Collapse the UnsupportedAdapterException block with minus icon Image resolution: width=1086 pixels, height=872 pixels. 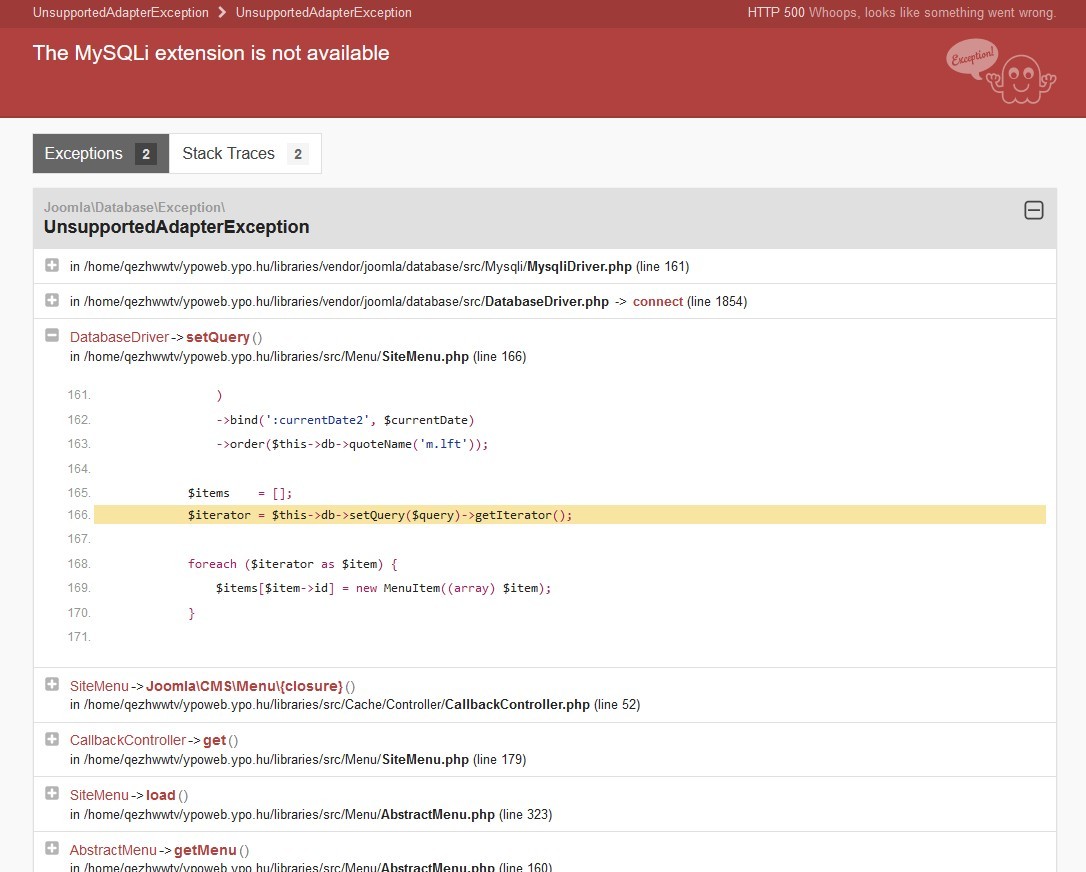1034,210
